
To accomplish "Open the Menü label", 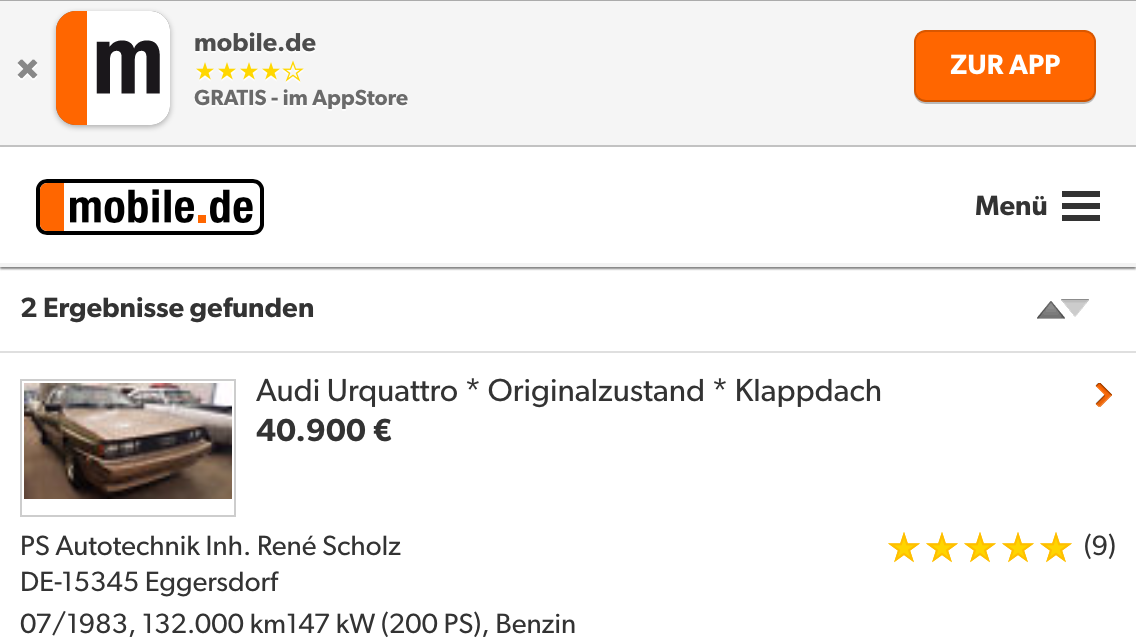I will click(x=1011, y=207).
